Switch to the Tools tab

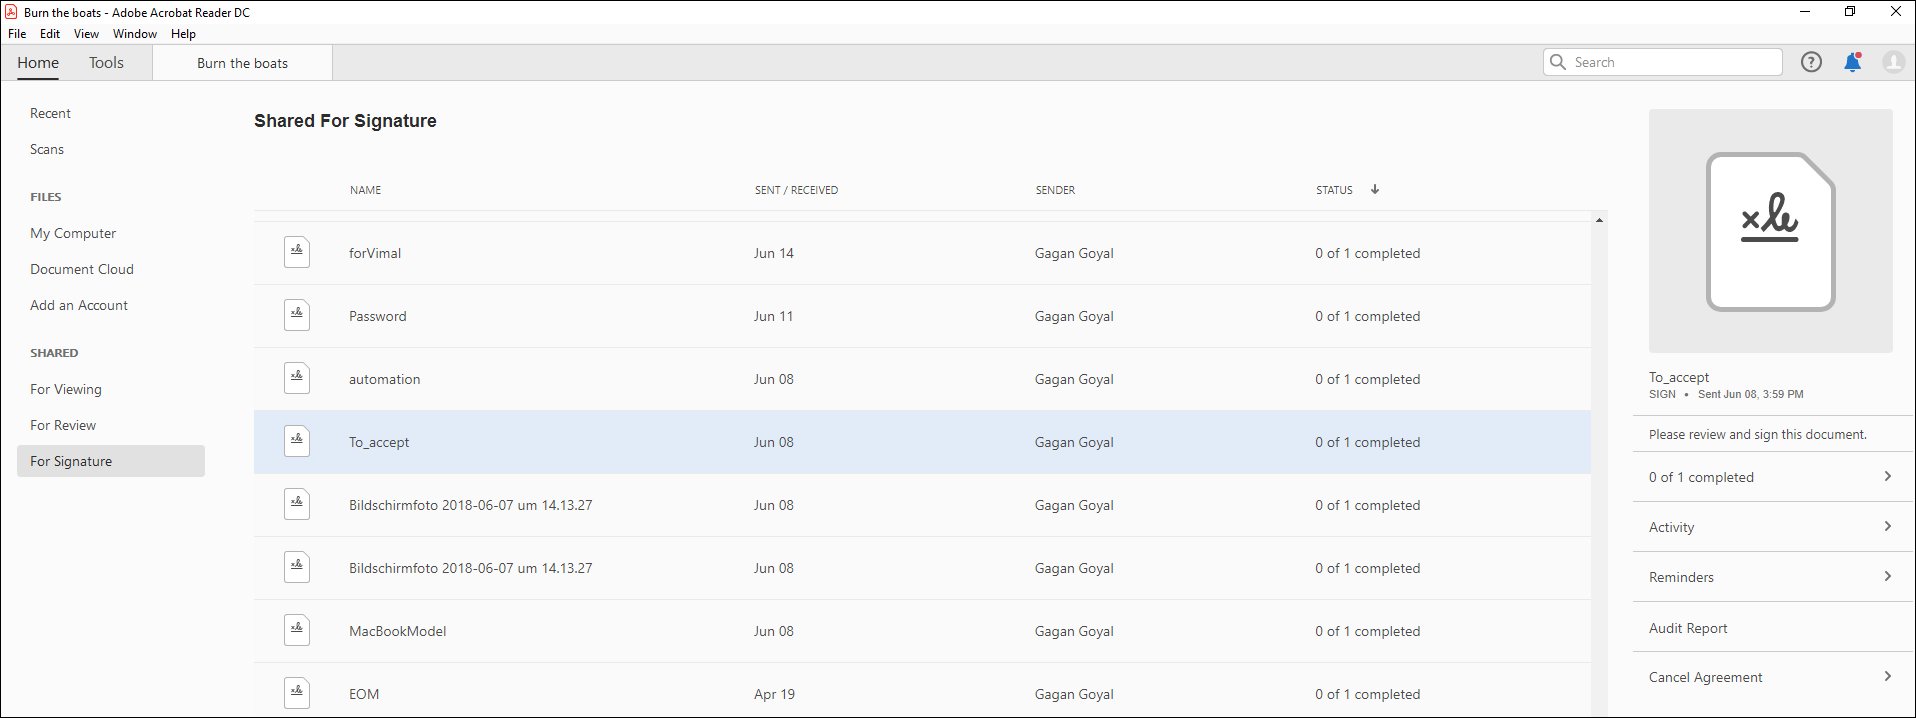106,63
